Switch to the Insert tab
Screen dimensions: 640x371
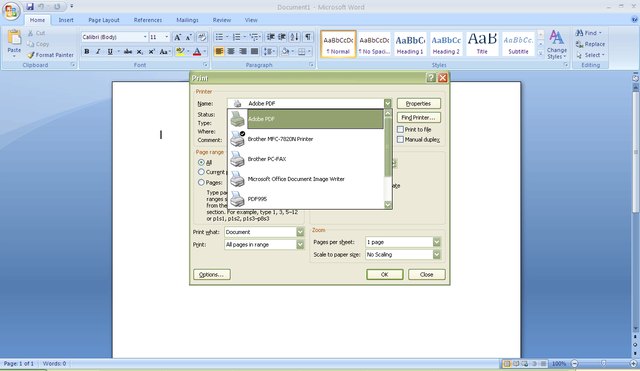(66, 20)
